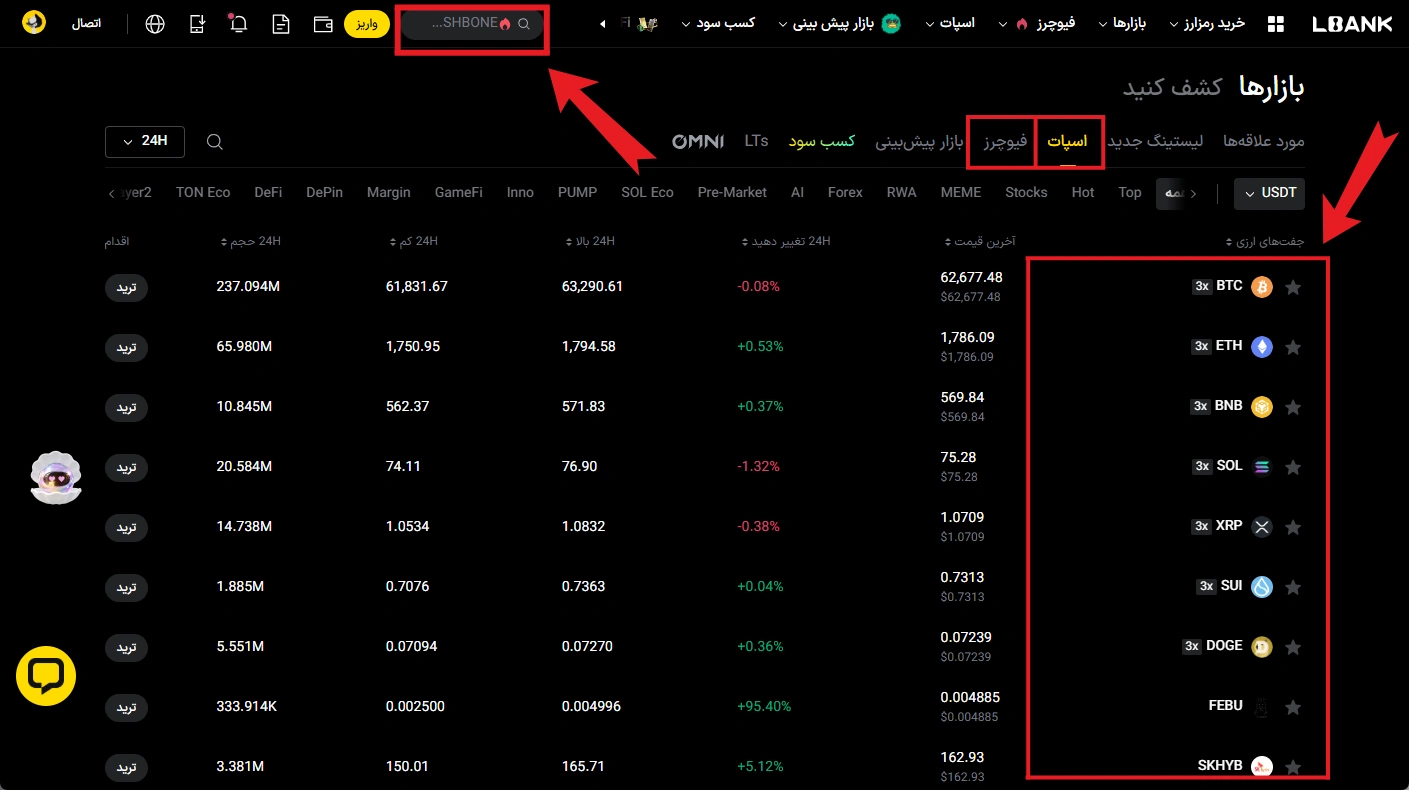Mark DOGE as favorite with star
The image size is (1409, 790).
(x=1293, y=648)
